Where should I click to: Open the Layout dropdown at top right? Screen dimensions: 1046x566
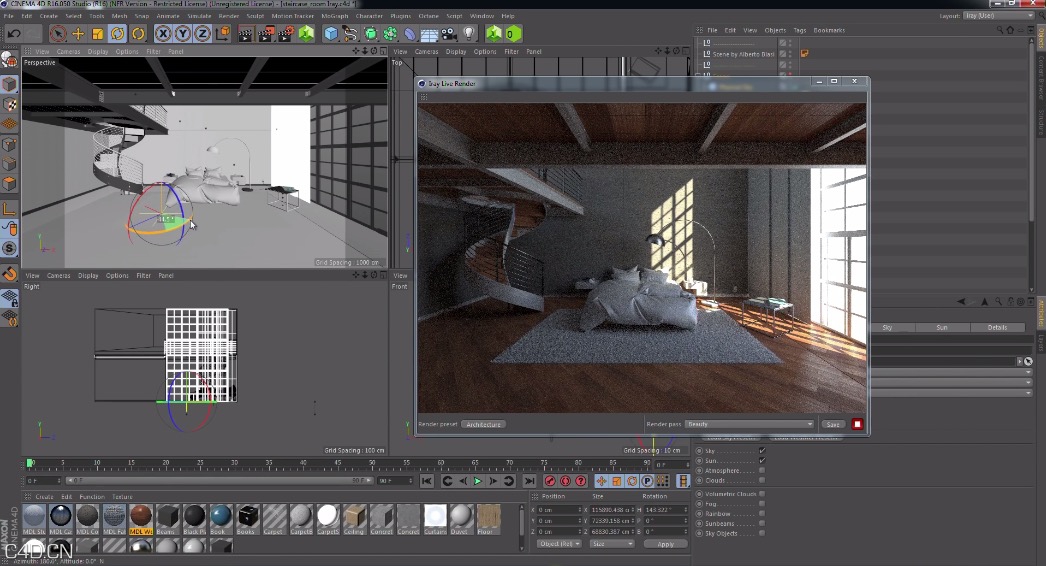997,15
